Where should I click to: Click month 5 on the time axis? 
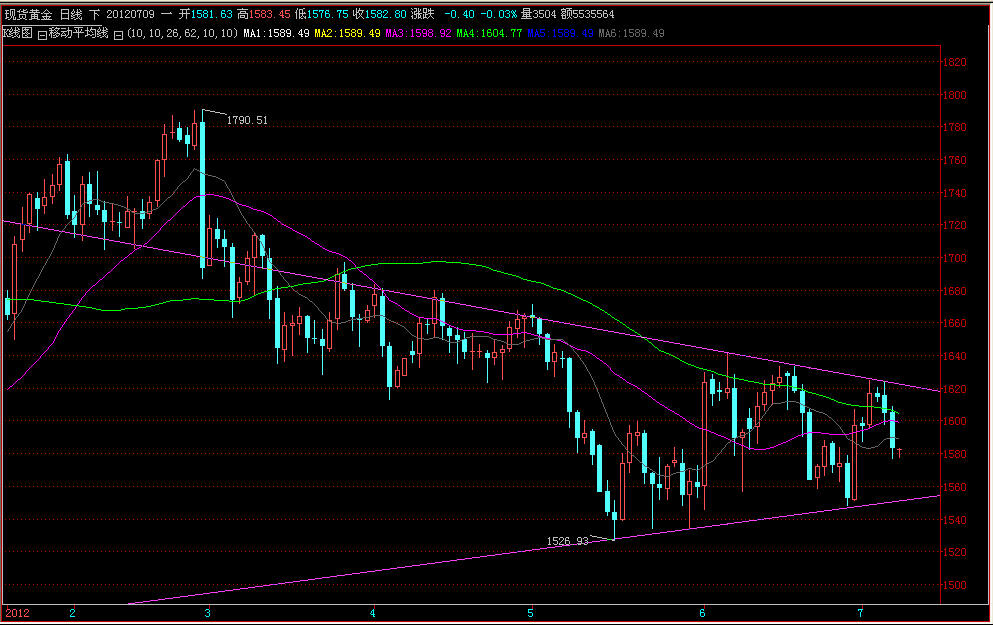[x=530, y=613]
